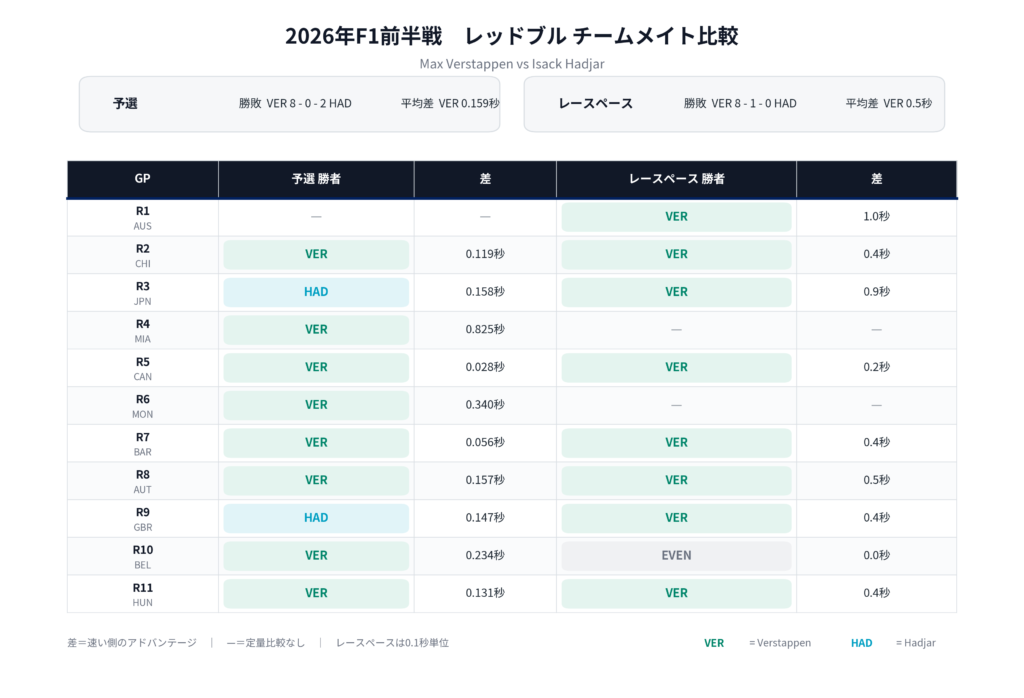This screenshot has width=1024, height=698.
Task: Click the レースペース 勝者 column header
Action: [677, 179]
